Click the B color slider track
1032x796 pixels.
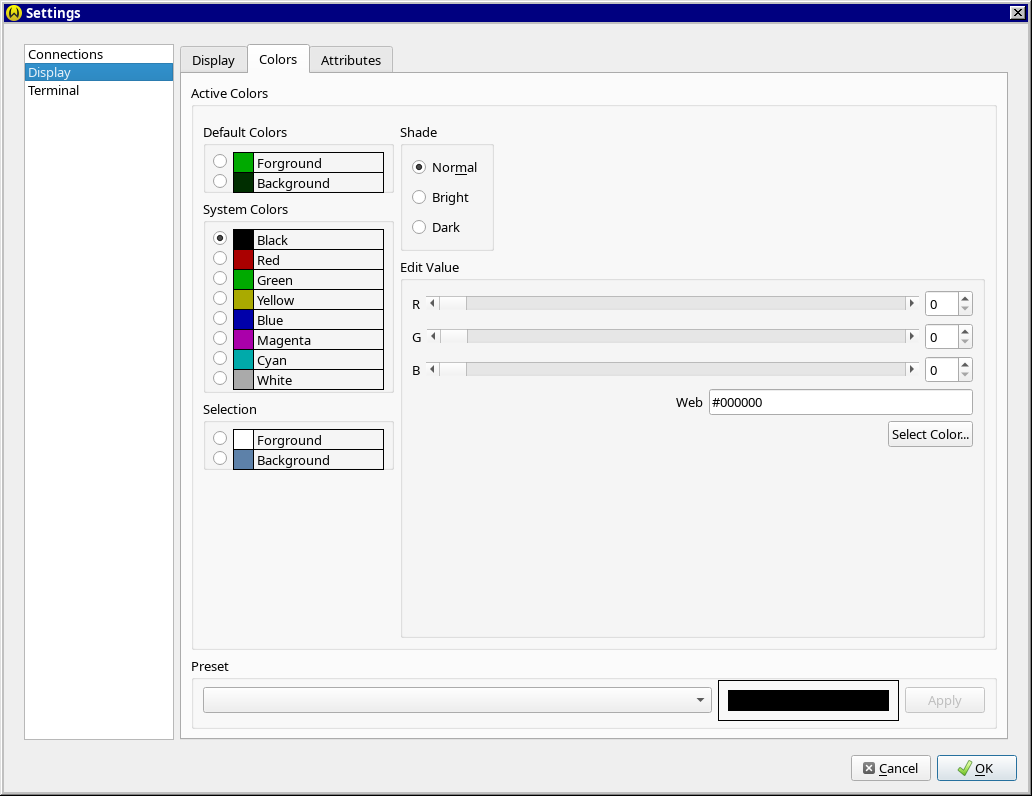tap(685, 370)
